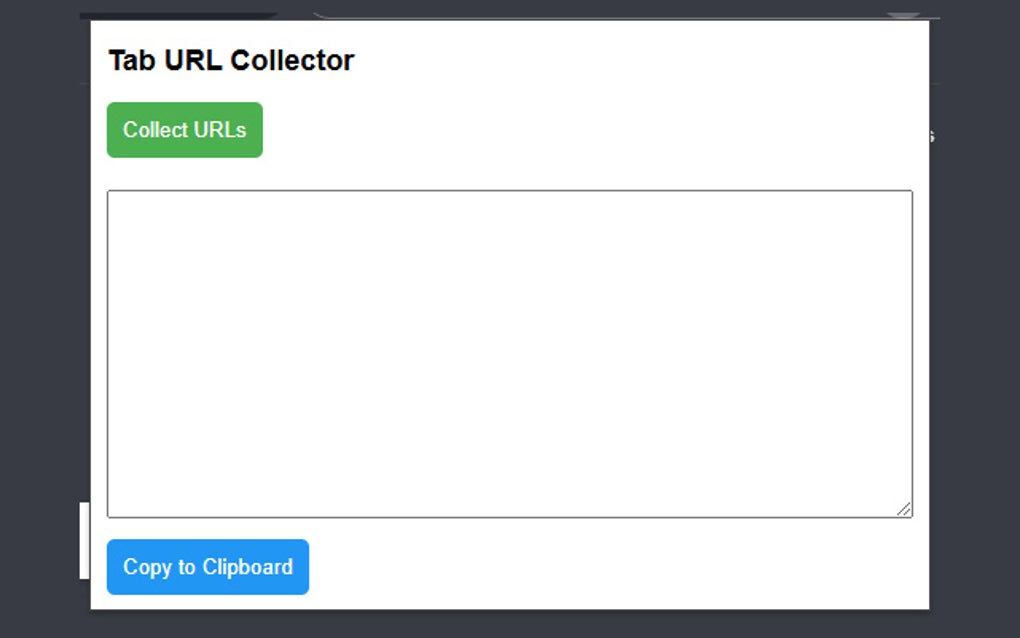Click the top border of the text area
Screen dimensions: 1020x638
pos(509,190)
